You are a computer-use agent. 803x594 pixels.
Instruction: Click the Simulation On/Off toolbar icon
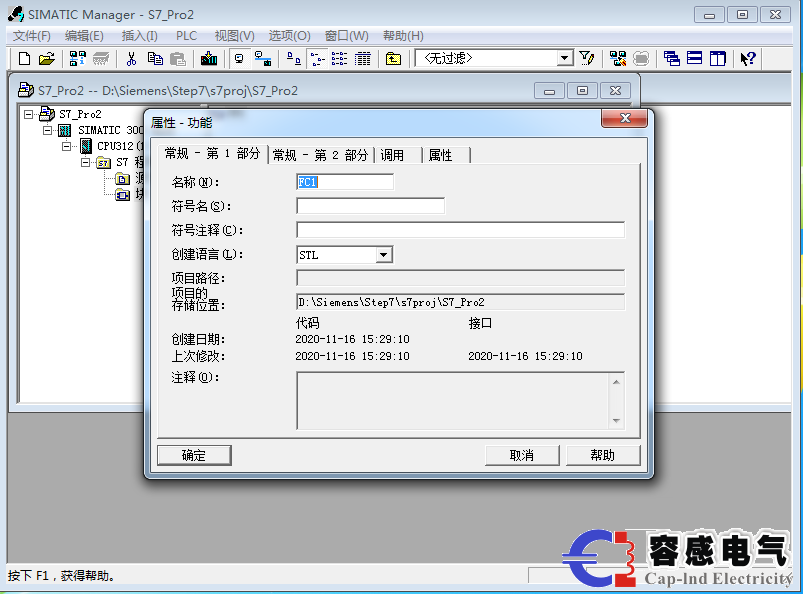[641, 59]
